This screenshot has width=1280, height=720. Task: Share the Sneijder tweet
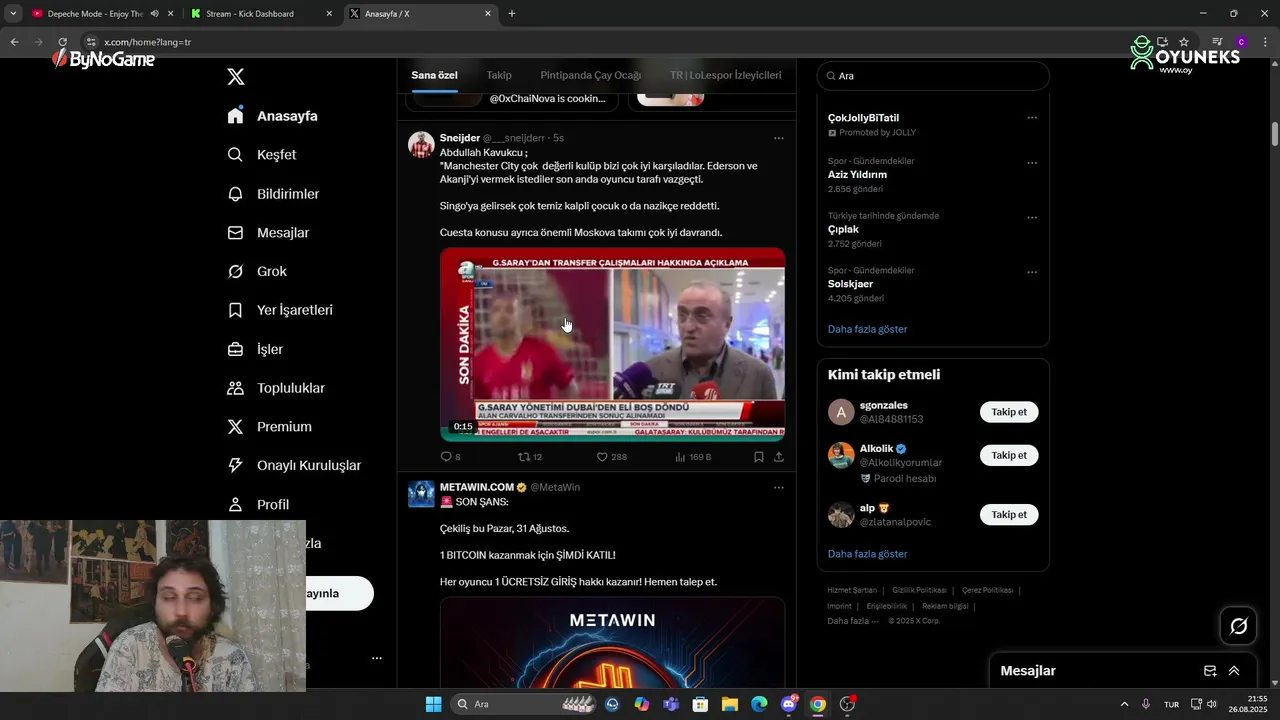pos(779,457)
